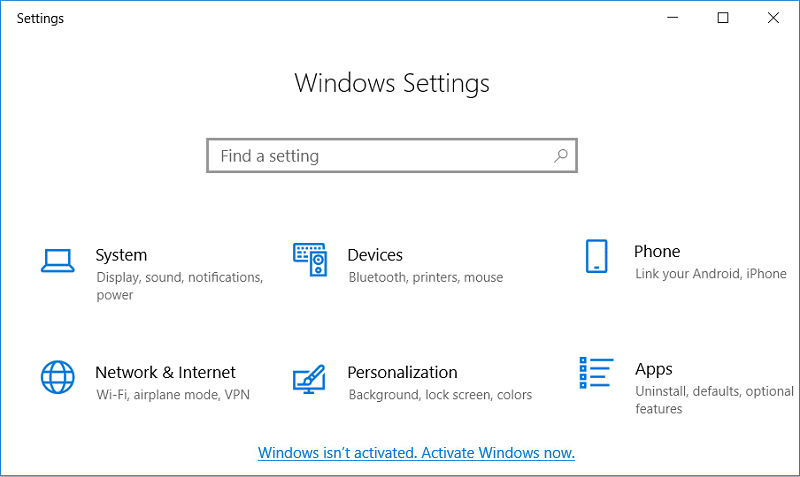Activate Windows now via the link
This screenshot has width=800, height=477.
coord(416,453)
